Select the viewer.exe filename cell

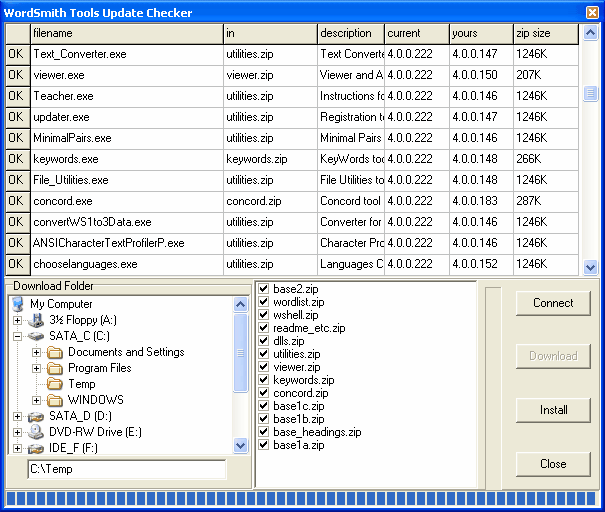tap(127, 75)
